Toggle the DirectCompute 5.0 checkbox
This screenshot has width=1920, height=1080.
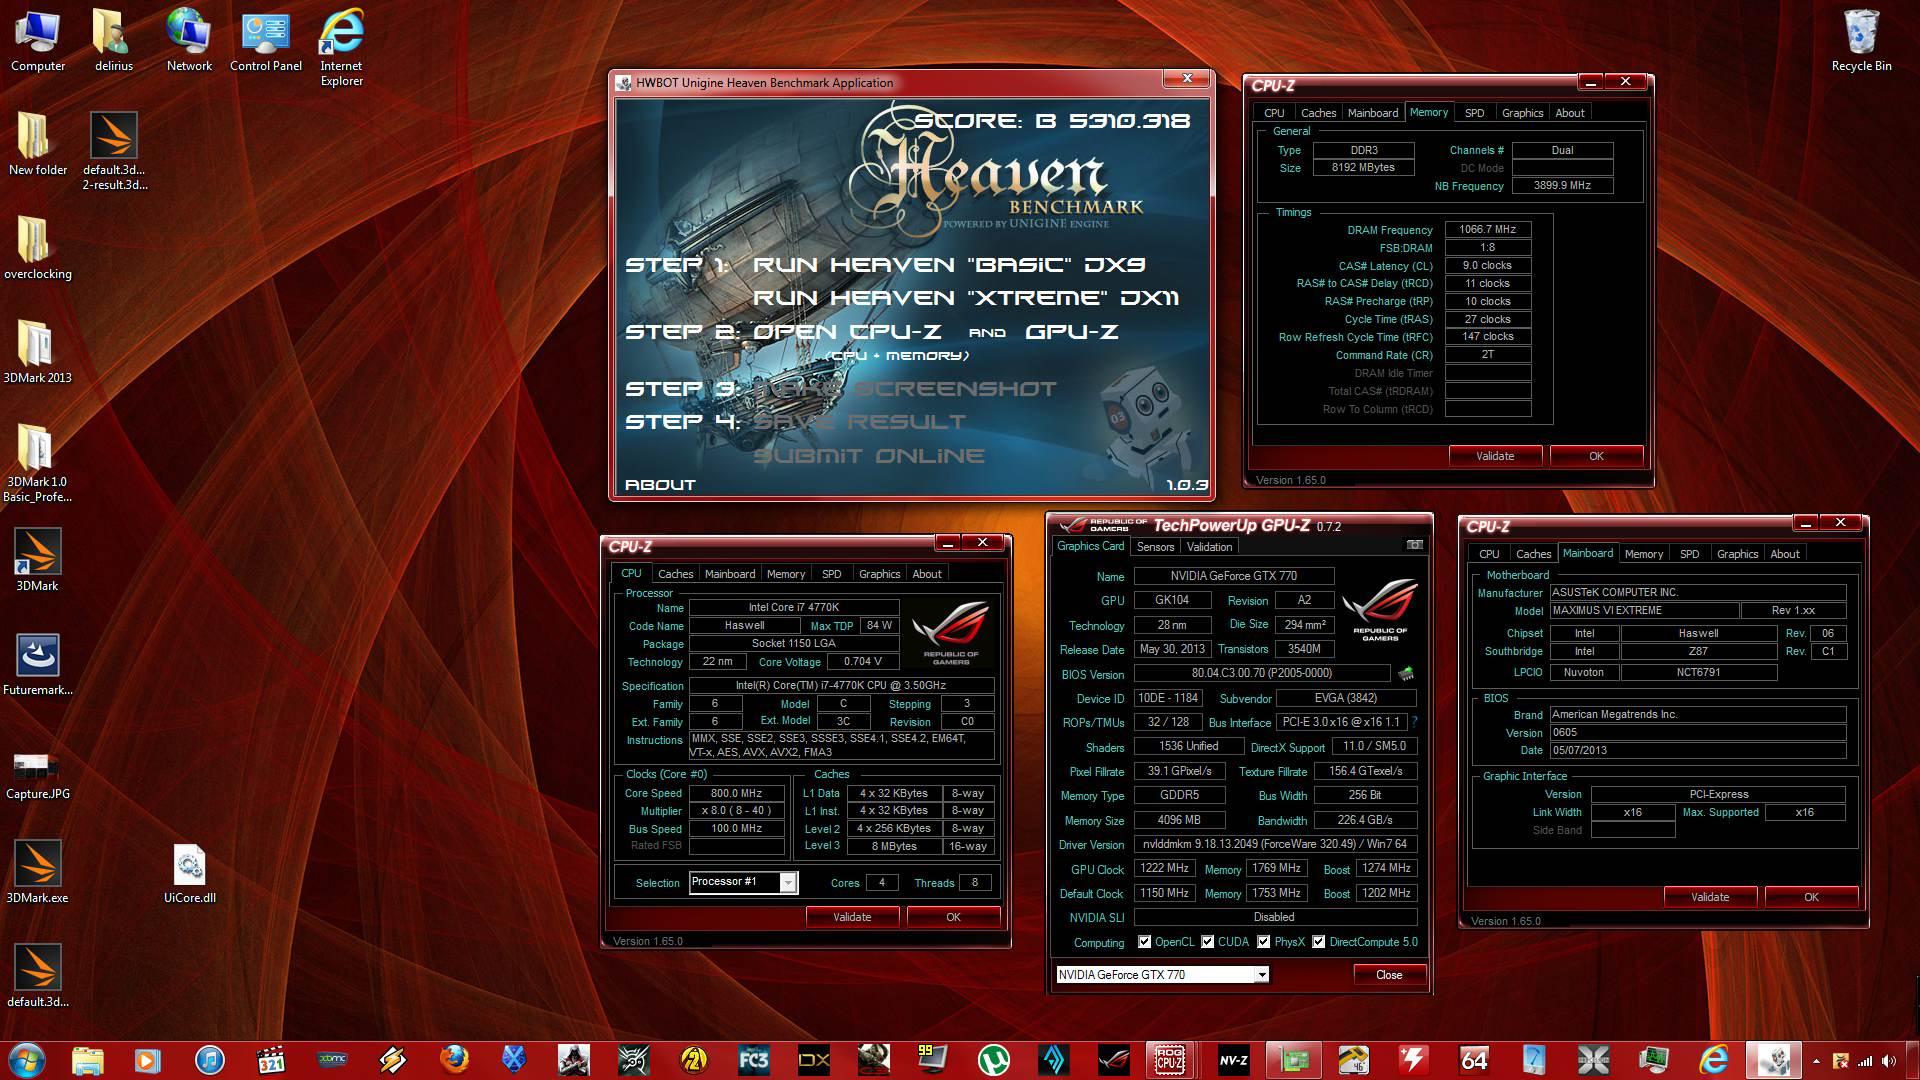1319,942
